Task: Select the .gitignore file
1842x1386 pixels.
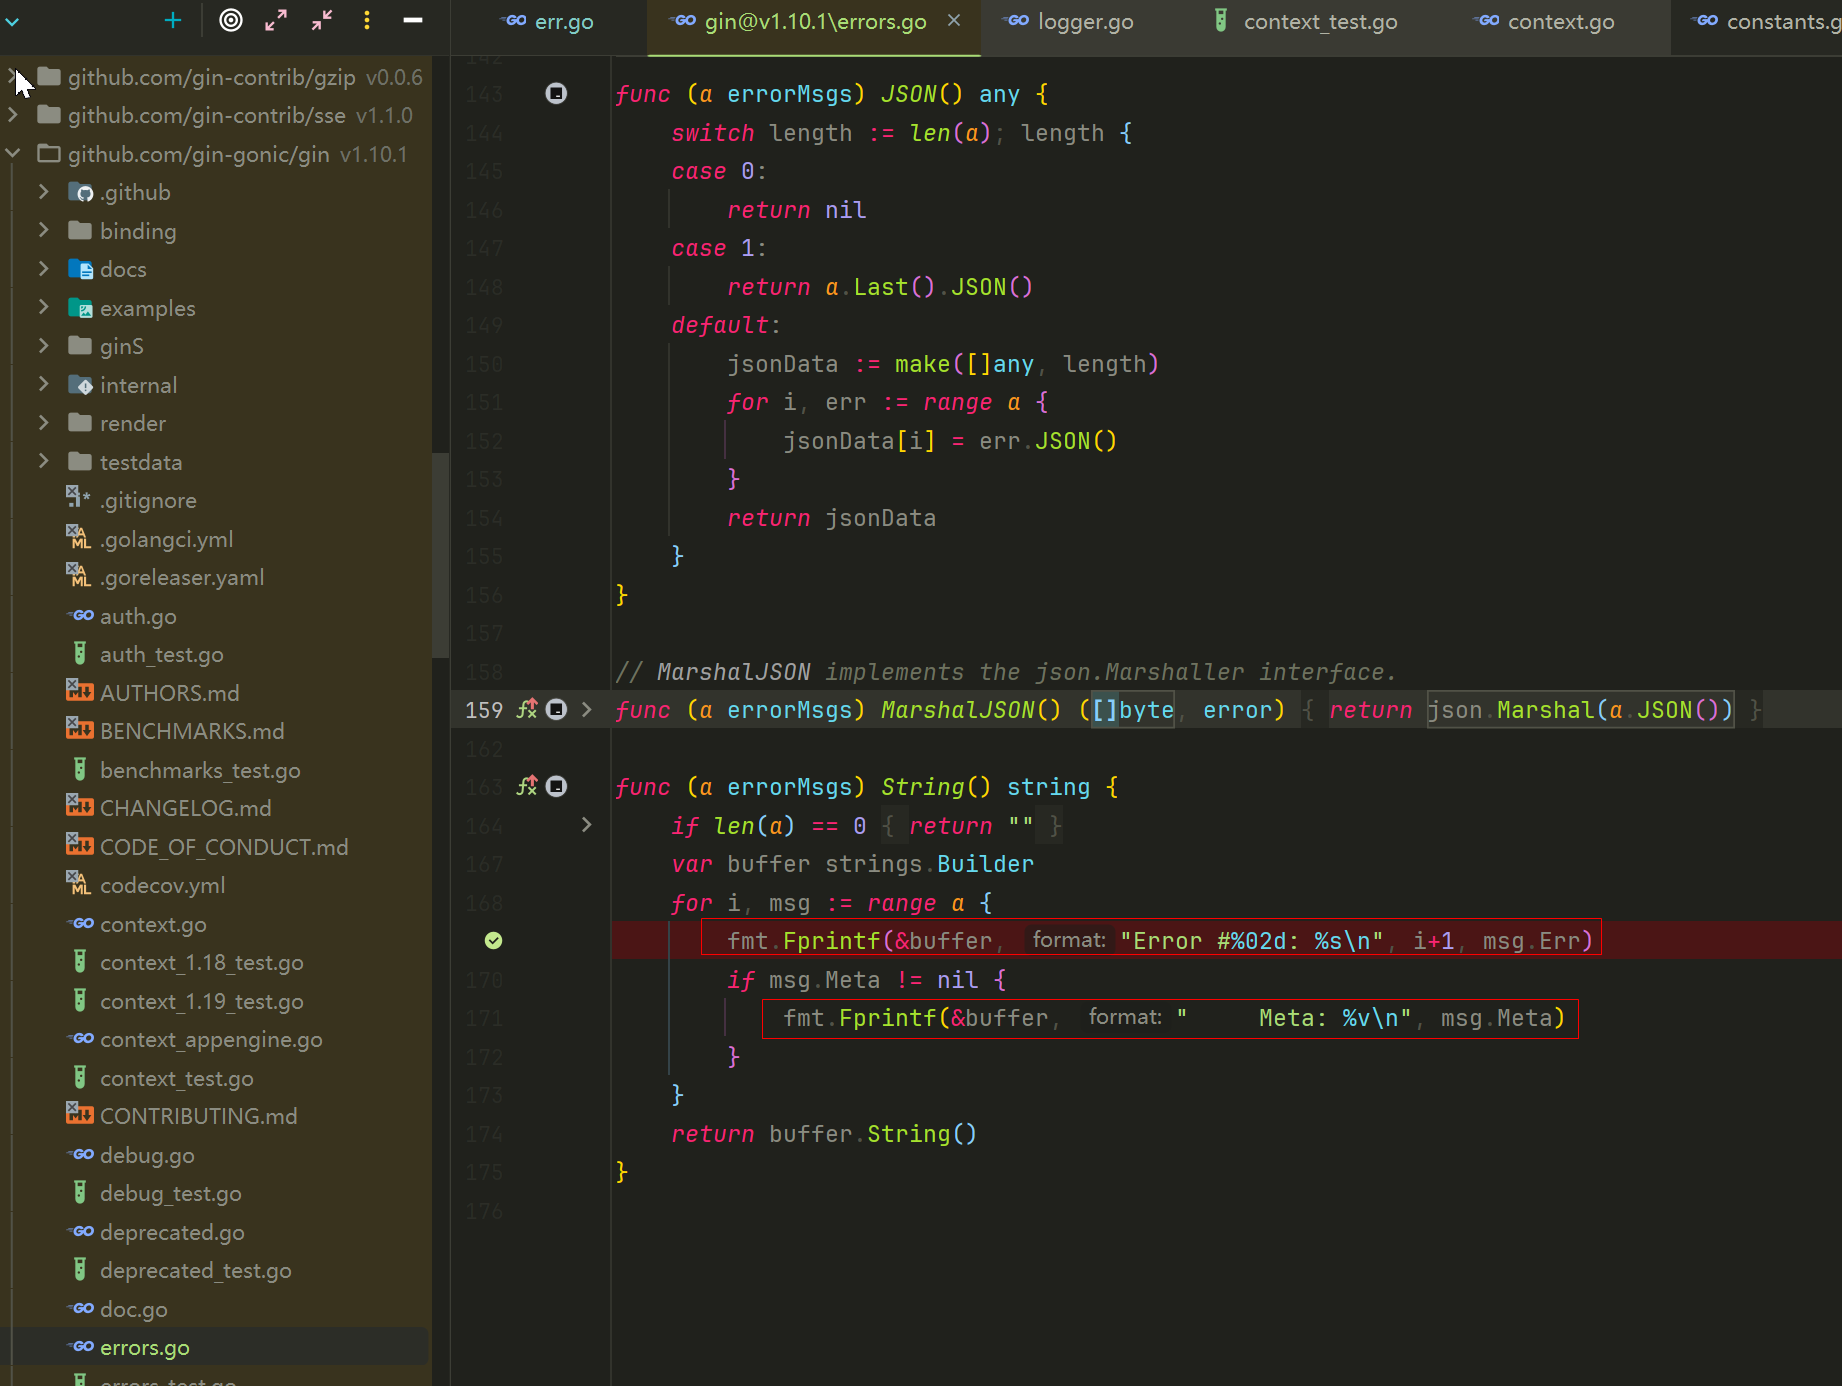Action: 148,500
